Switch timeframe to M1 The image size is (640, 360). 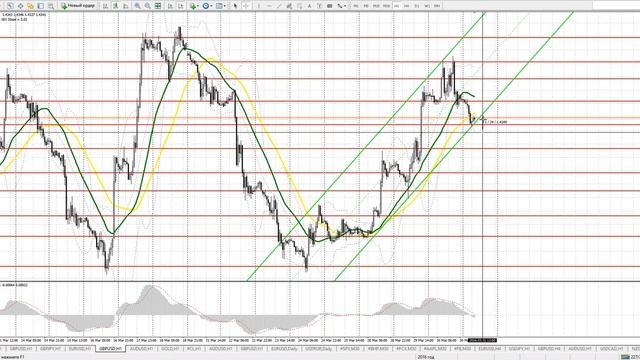point(356,6)
